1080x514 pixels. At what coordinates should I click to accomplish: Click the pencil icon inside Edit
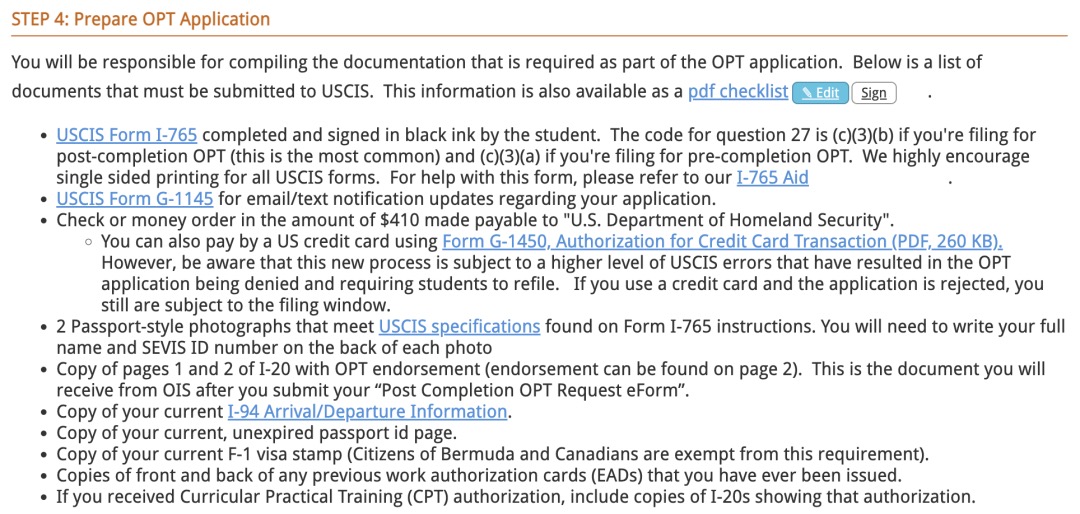(x=807, y=93)
